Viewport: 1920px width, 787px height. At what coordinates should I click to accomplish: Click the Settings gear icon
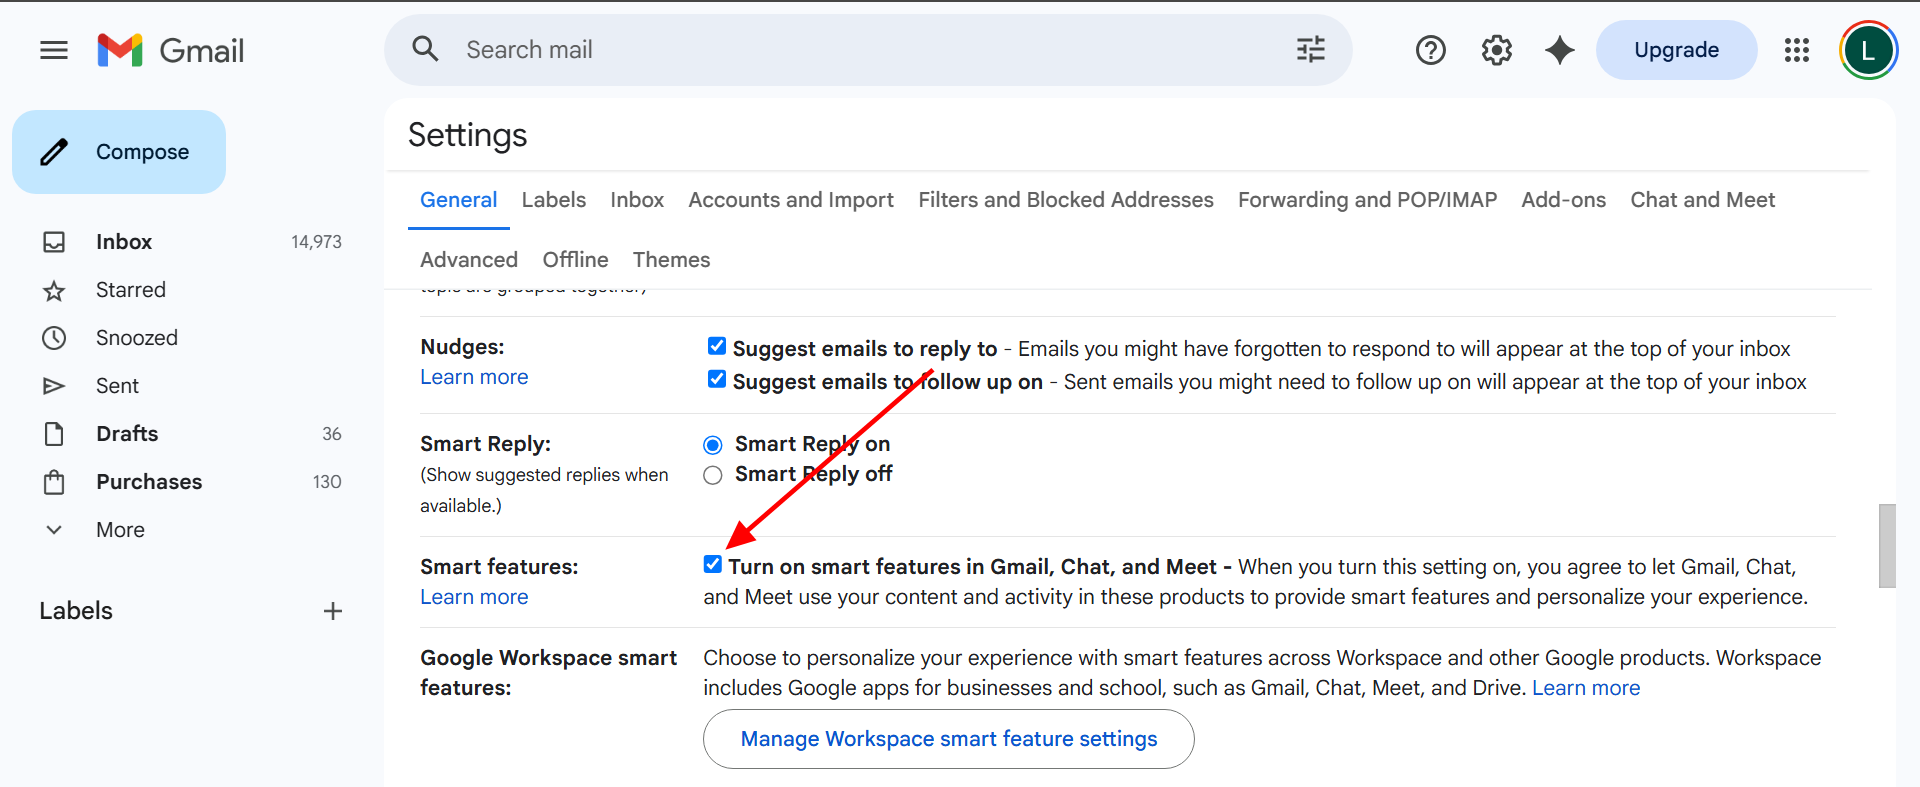pos(1496,50)
